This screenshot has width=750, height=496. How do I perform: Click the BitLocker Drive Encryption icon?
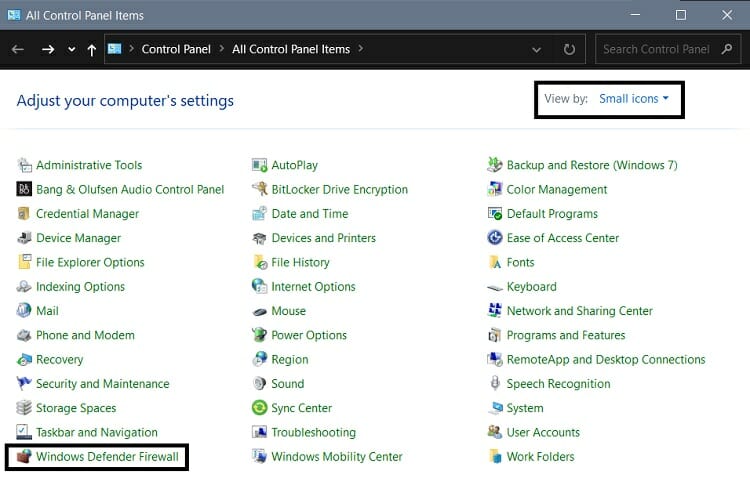(x=260, y=189)
